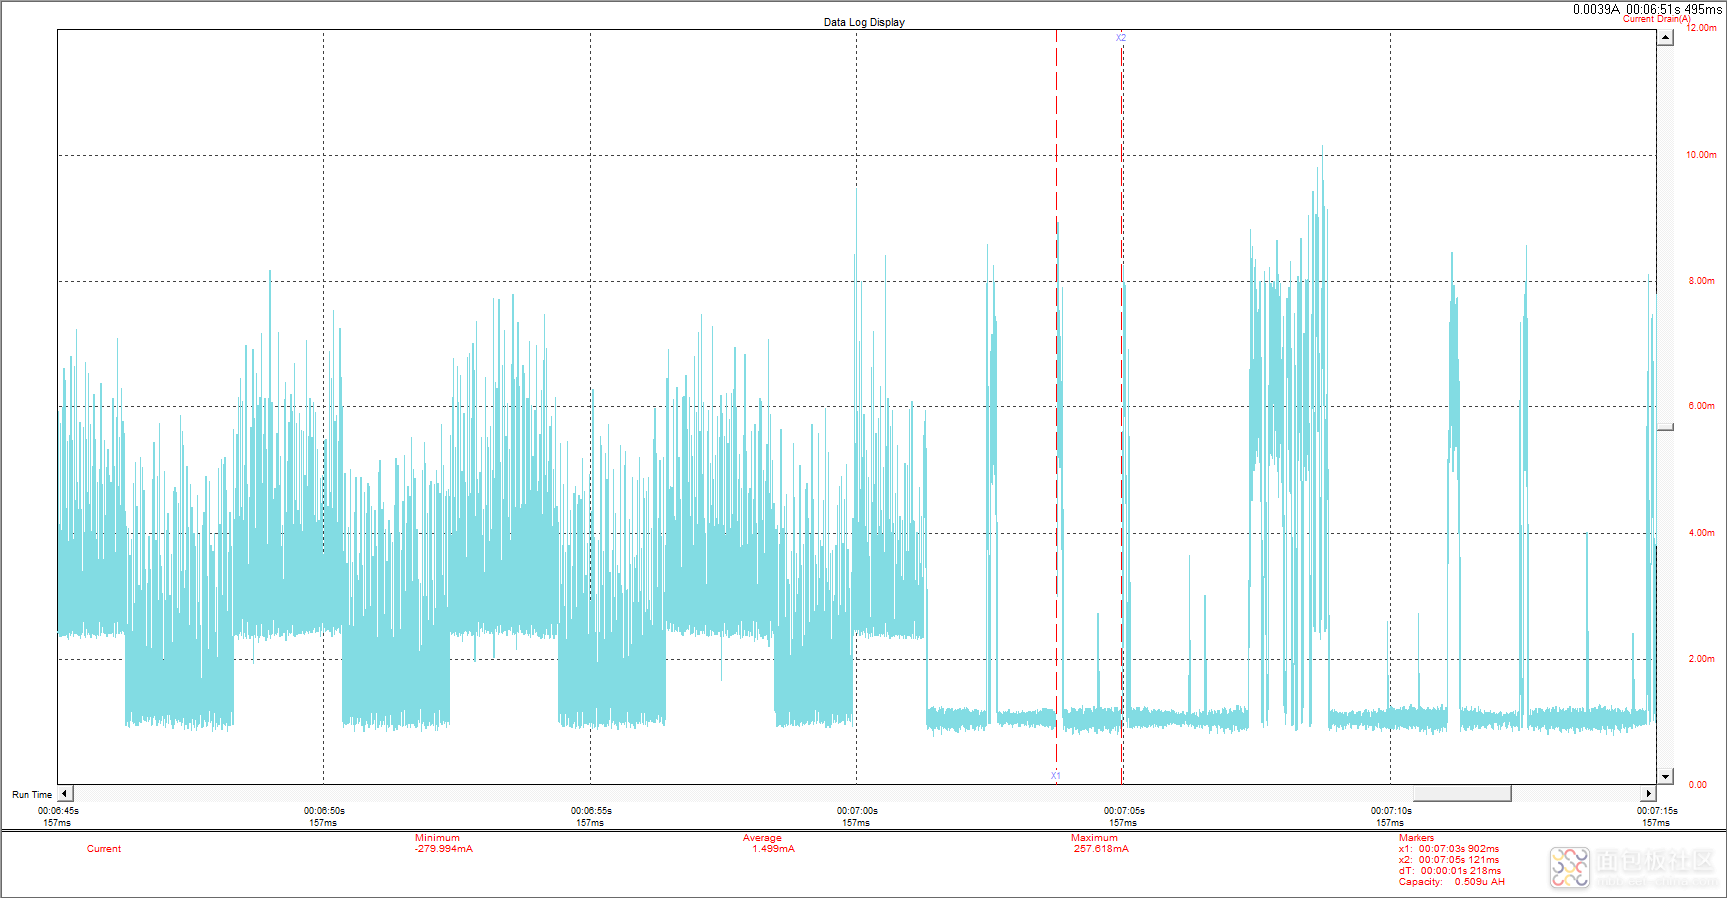Screen dimensions: 1728x899
Task: Click the 00:06:55s time axis label
Action: [x=591, y=811]
